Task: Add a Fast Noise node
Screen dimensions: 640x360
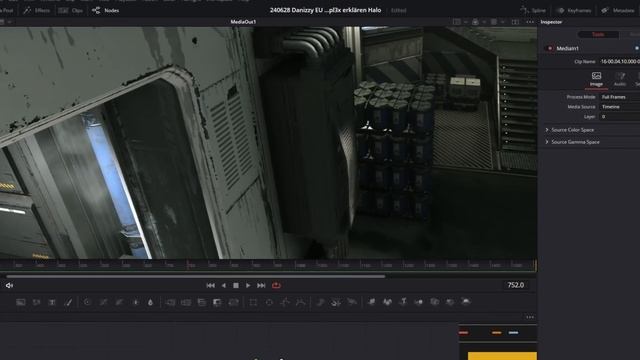Action: tap(36, 302)
